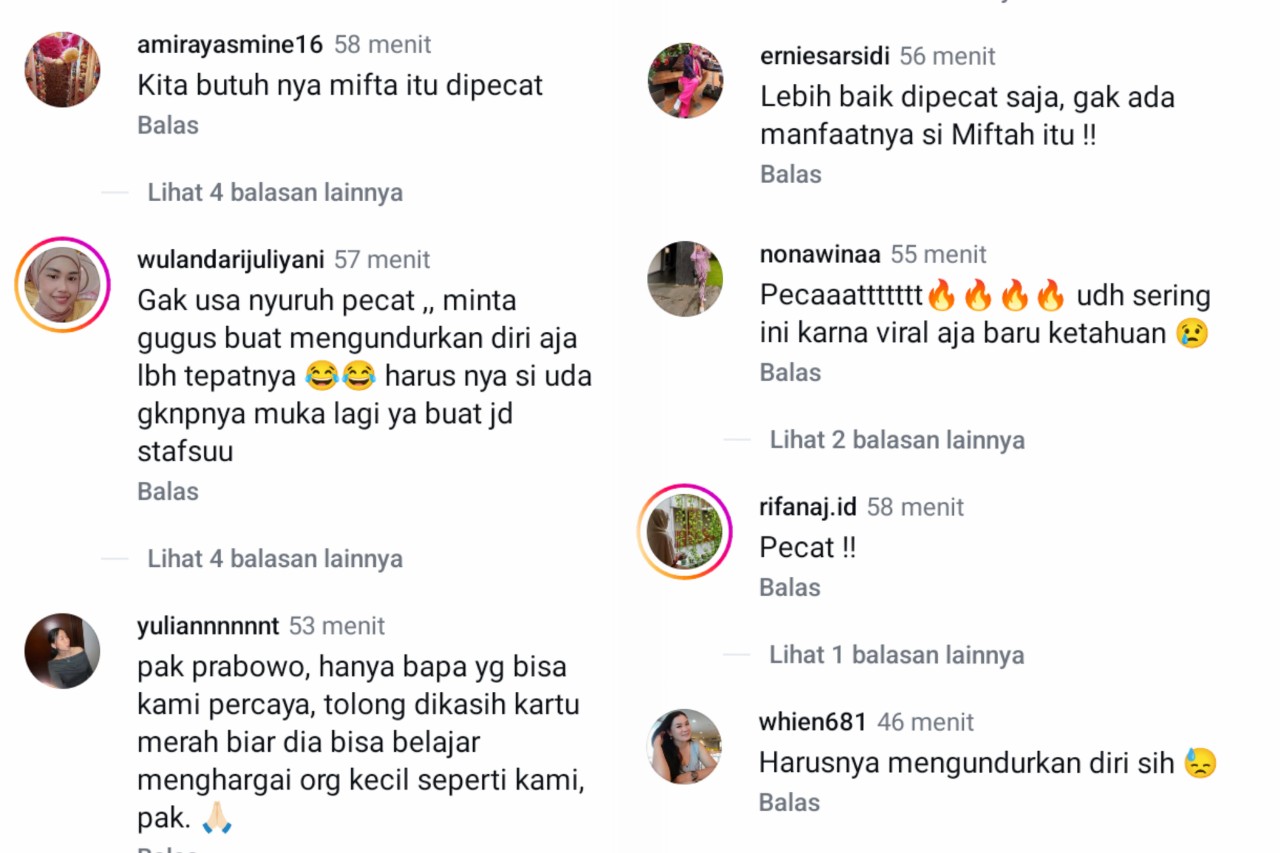Screen dimensions: 1280x853
Task: Tap Balas below rifanaj.id's comment
Action: coord(789,587)
